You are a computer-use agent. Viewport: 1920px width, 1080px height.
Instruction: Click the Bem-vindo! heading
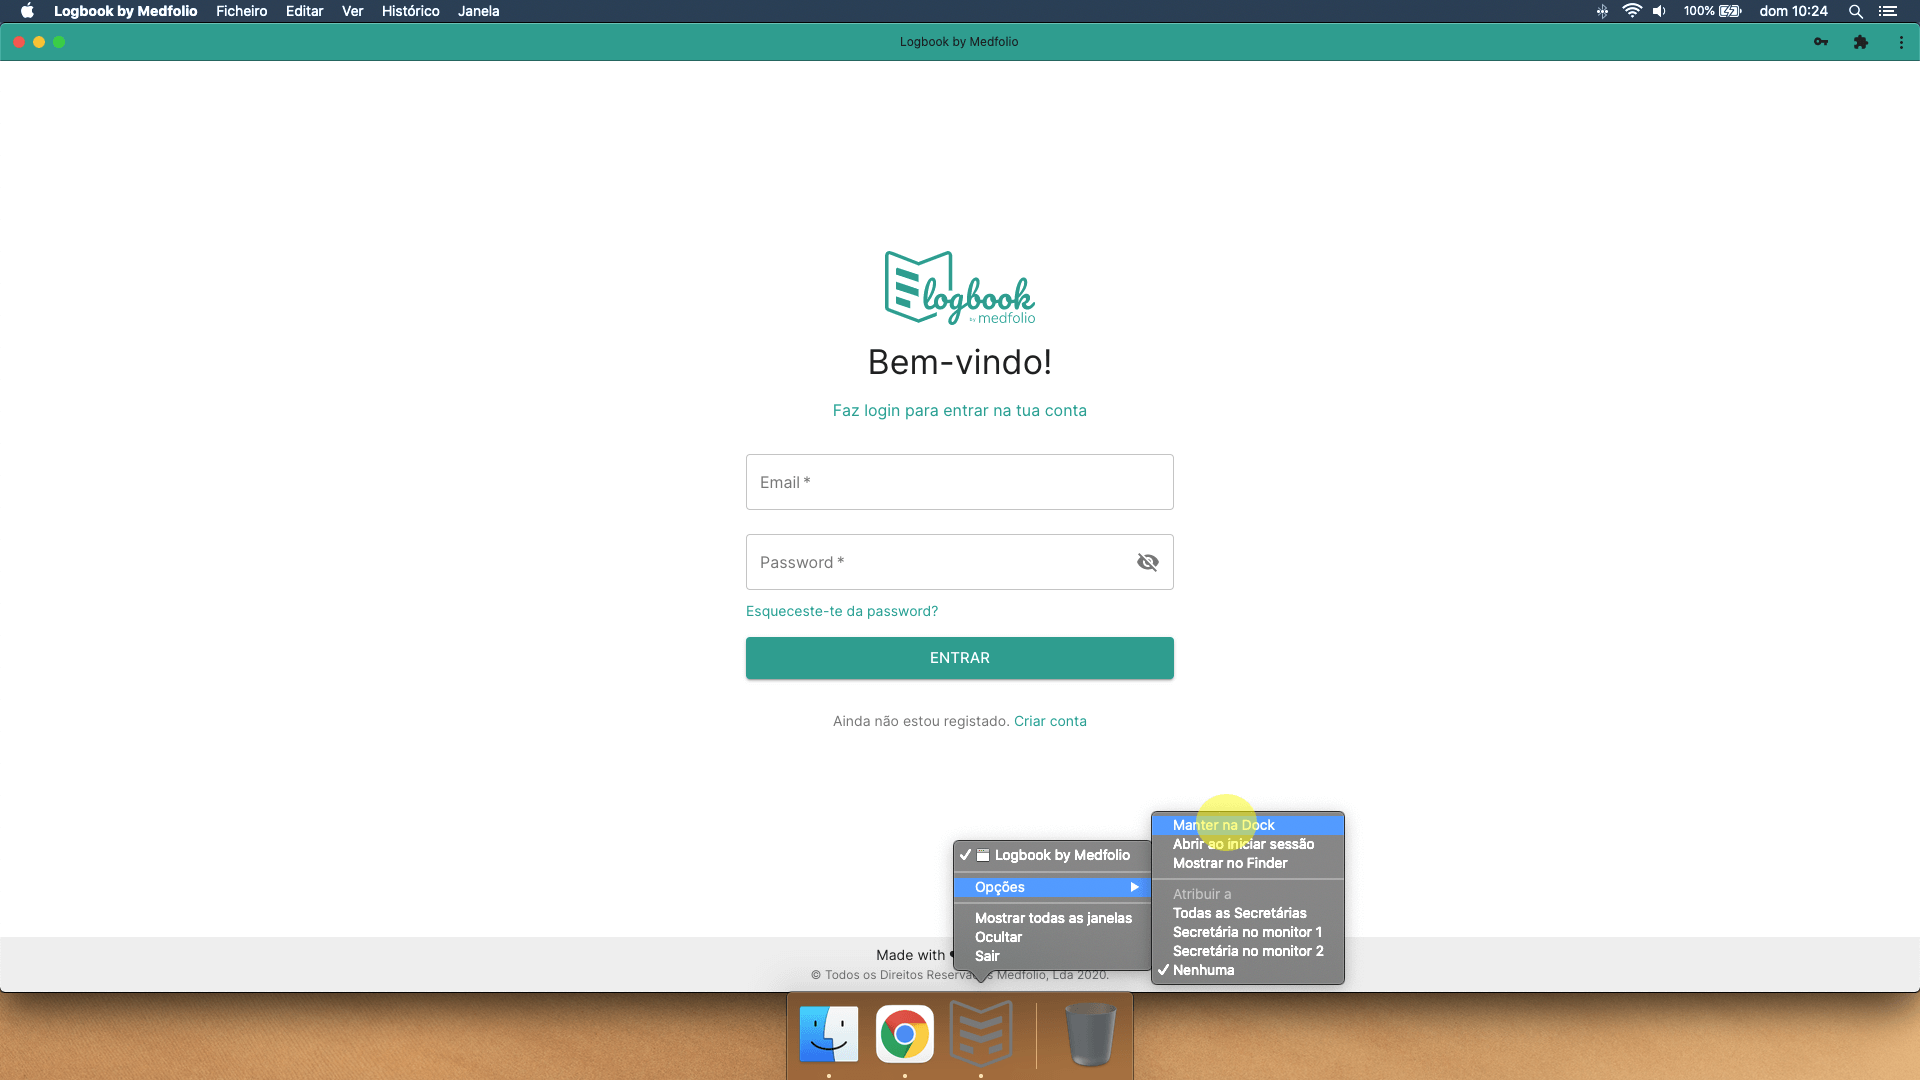[960, 362]
